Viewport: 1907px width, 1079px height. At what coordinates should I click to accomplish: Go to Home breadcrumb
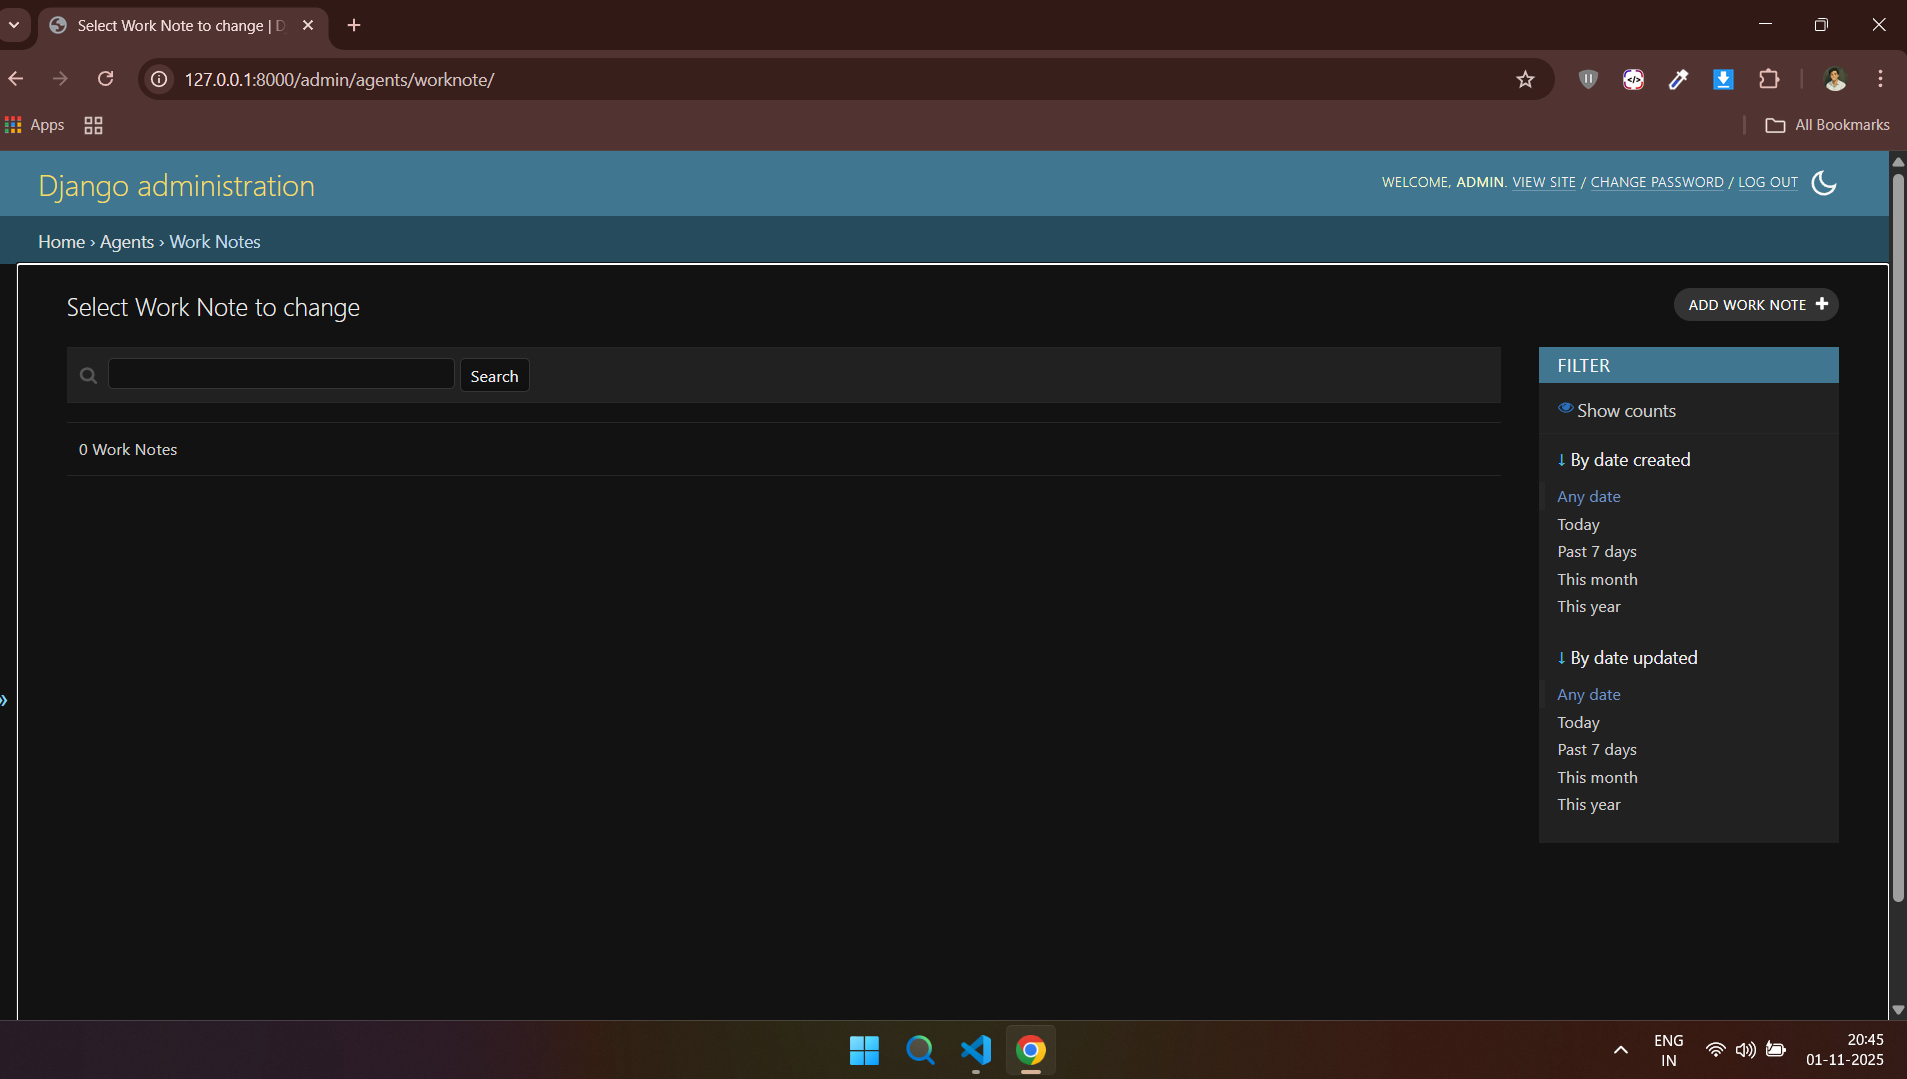click(x=61, y=242)
